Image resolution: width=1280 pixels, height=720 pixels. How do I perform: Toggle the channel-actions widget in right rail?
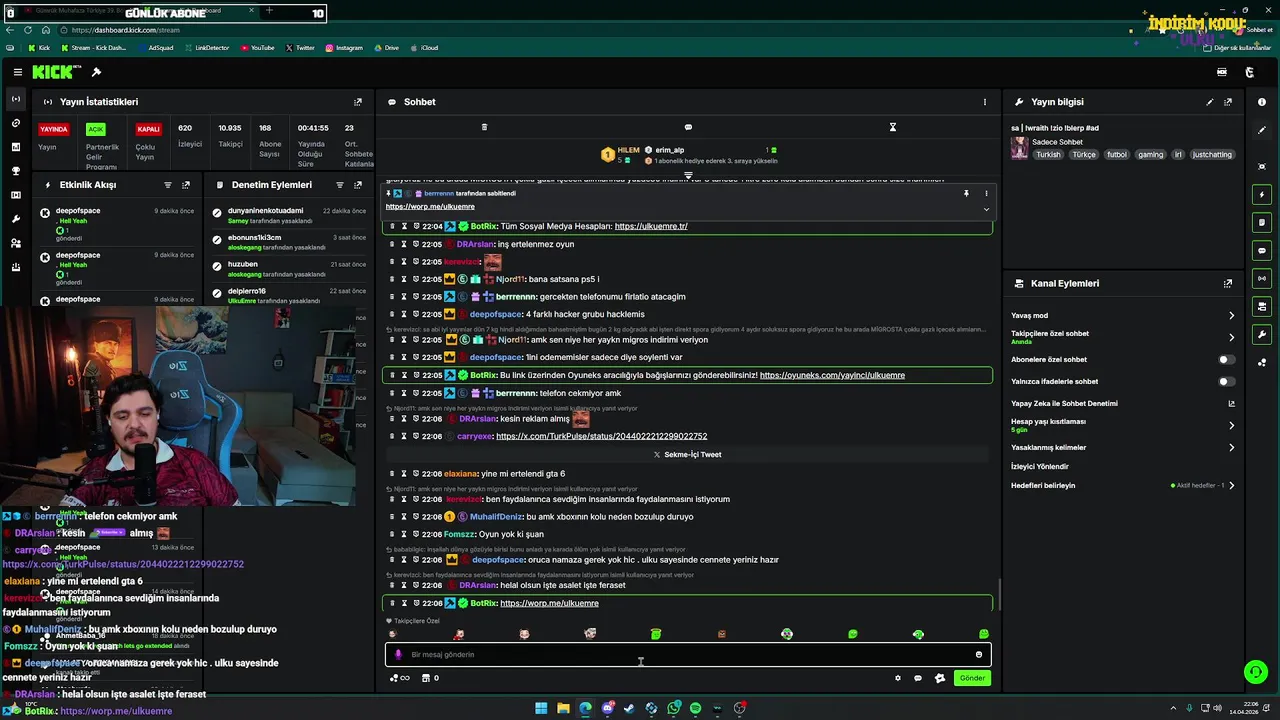(1262, 306)
